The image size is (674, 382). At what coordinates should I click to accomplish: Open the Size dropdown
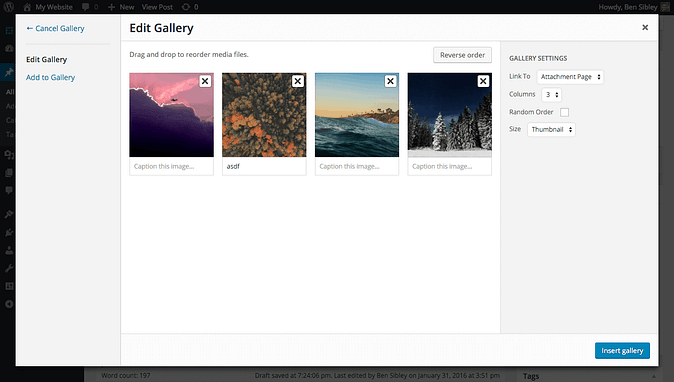point(551,129)
